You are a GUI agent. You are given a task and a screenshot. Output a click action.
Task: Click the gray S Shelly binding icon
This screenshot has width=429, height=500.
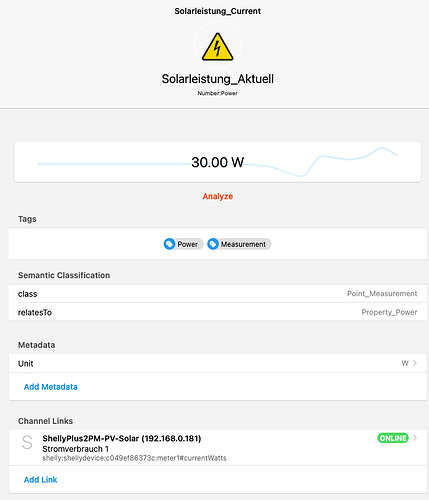[27, 443]
